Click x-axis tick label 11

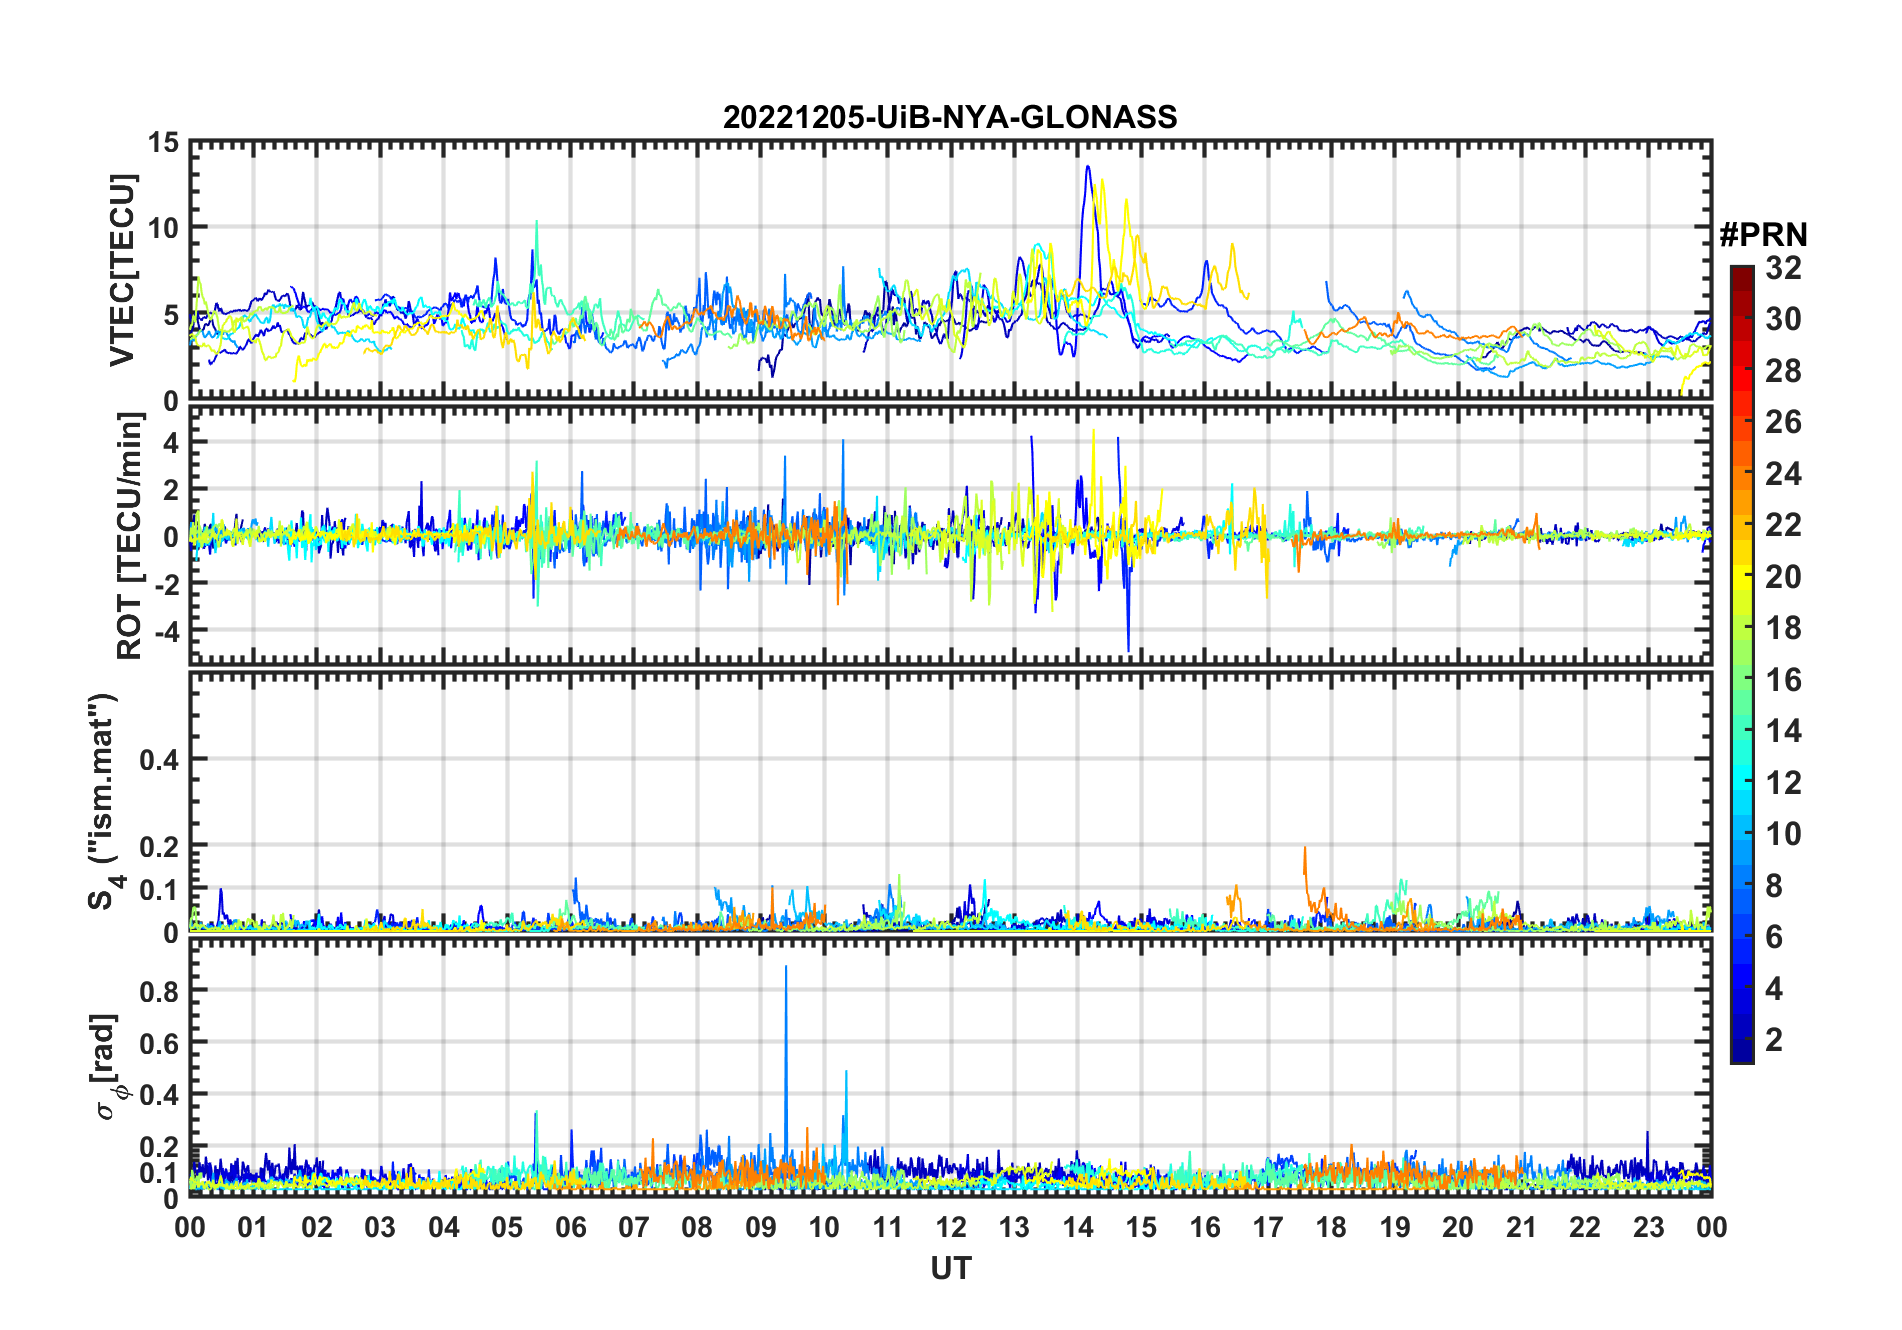click(888, 1227)
